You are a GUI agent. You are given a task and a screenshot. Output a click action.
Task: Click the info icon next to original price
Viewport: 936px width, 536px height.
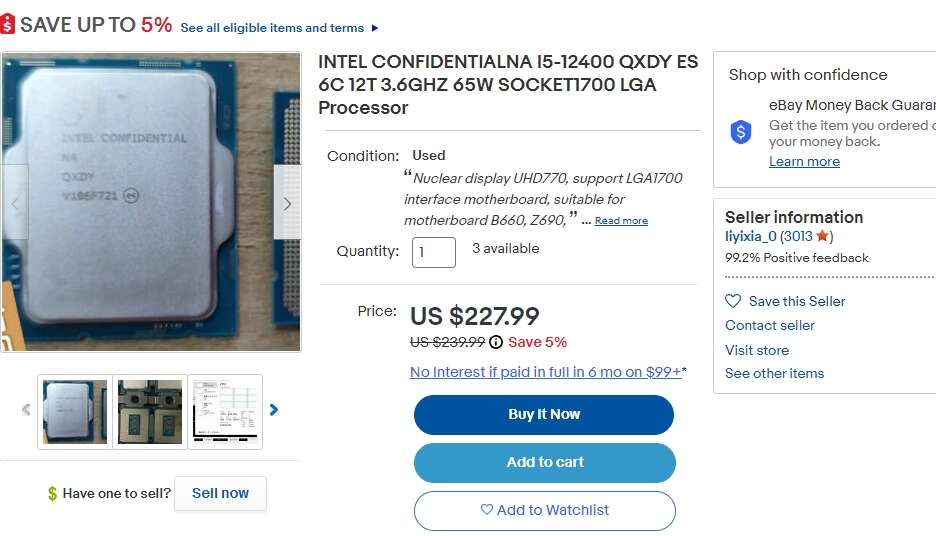click(x=496, y=342)
